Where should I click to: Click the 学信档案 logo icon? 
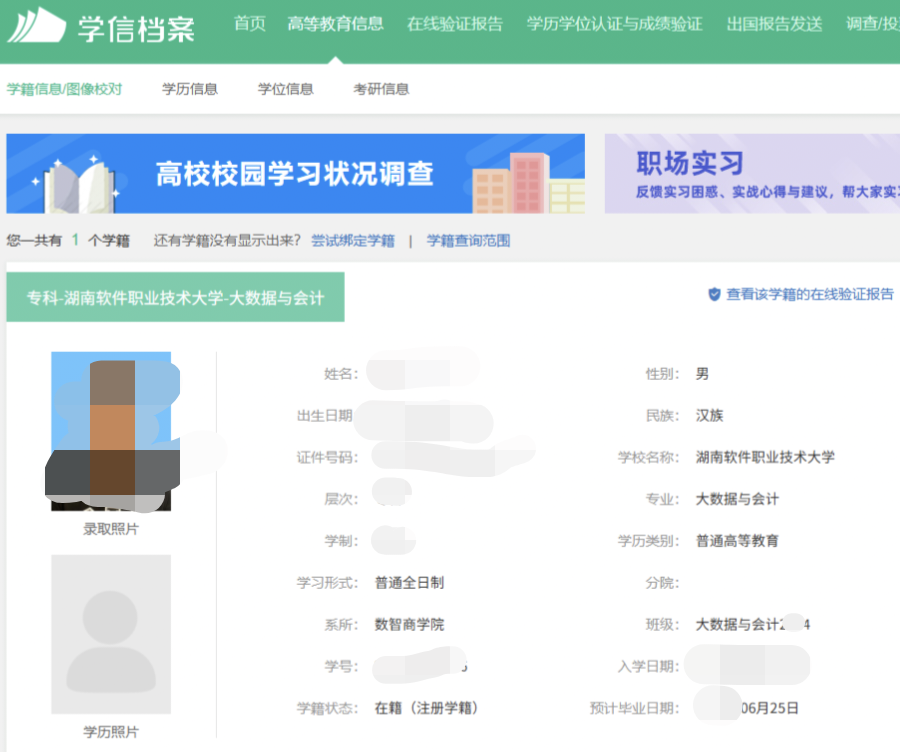click(x=35, y=25)
